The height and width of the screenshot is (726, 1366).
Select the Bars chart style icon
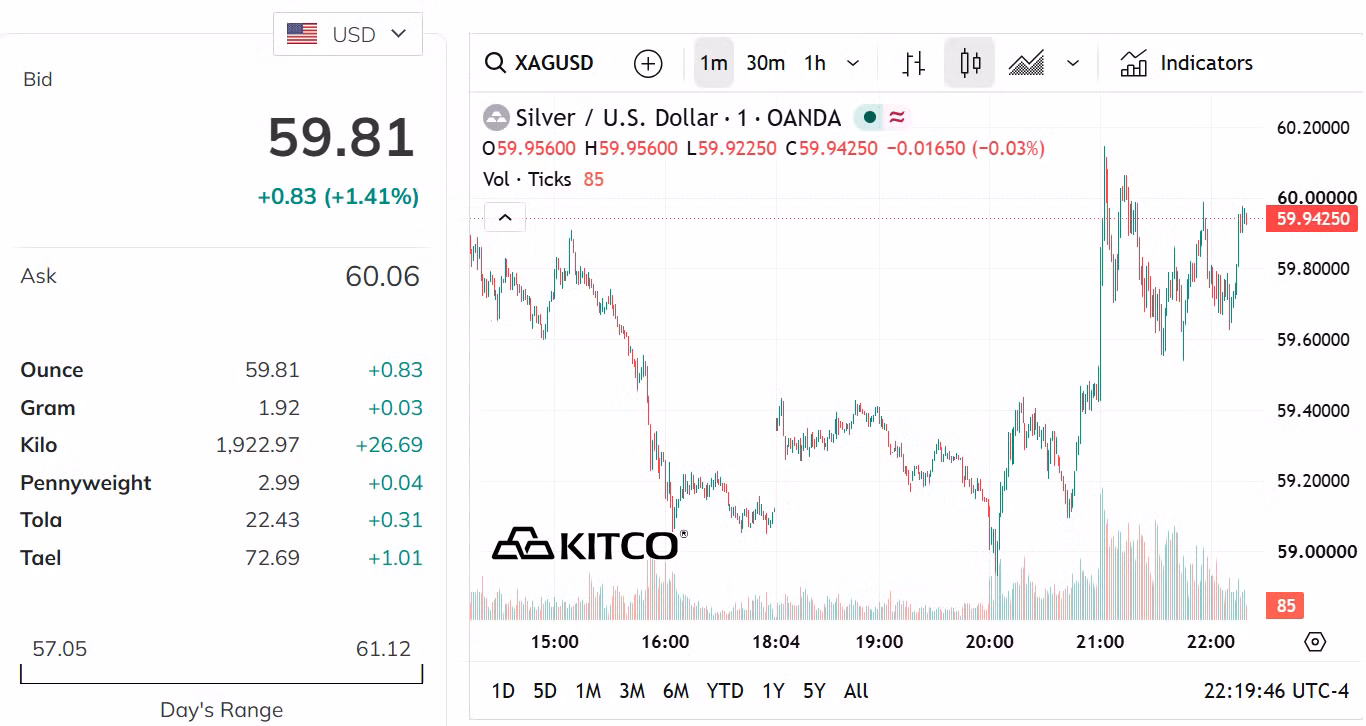click(913, 63)
